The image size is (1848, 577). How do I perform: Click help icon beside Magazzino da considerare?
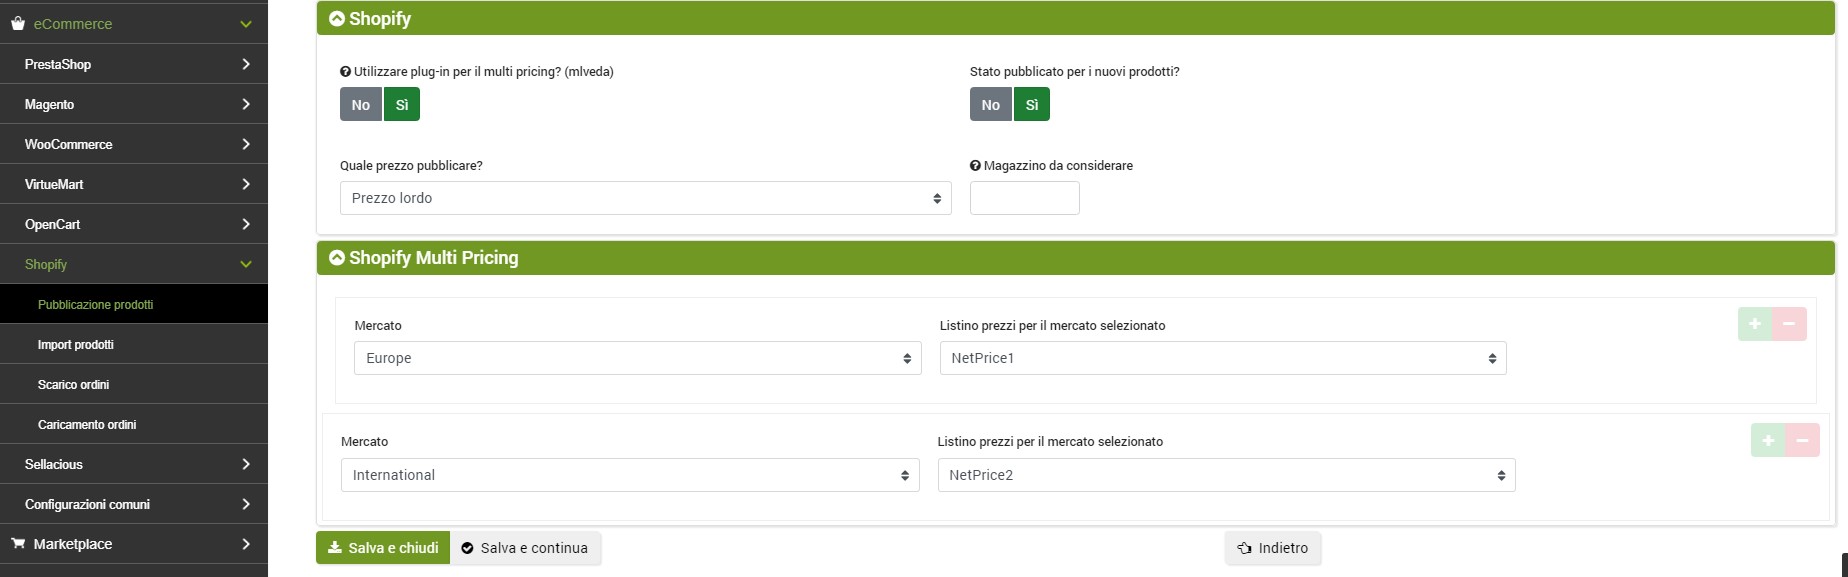click(975, 166)
